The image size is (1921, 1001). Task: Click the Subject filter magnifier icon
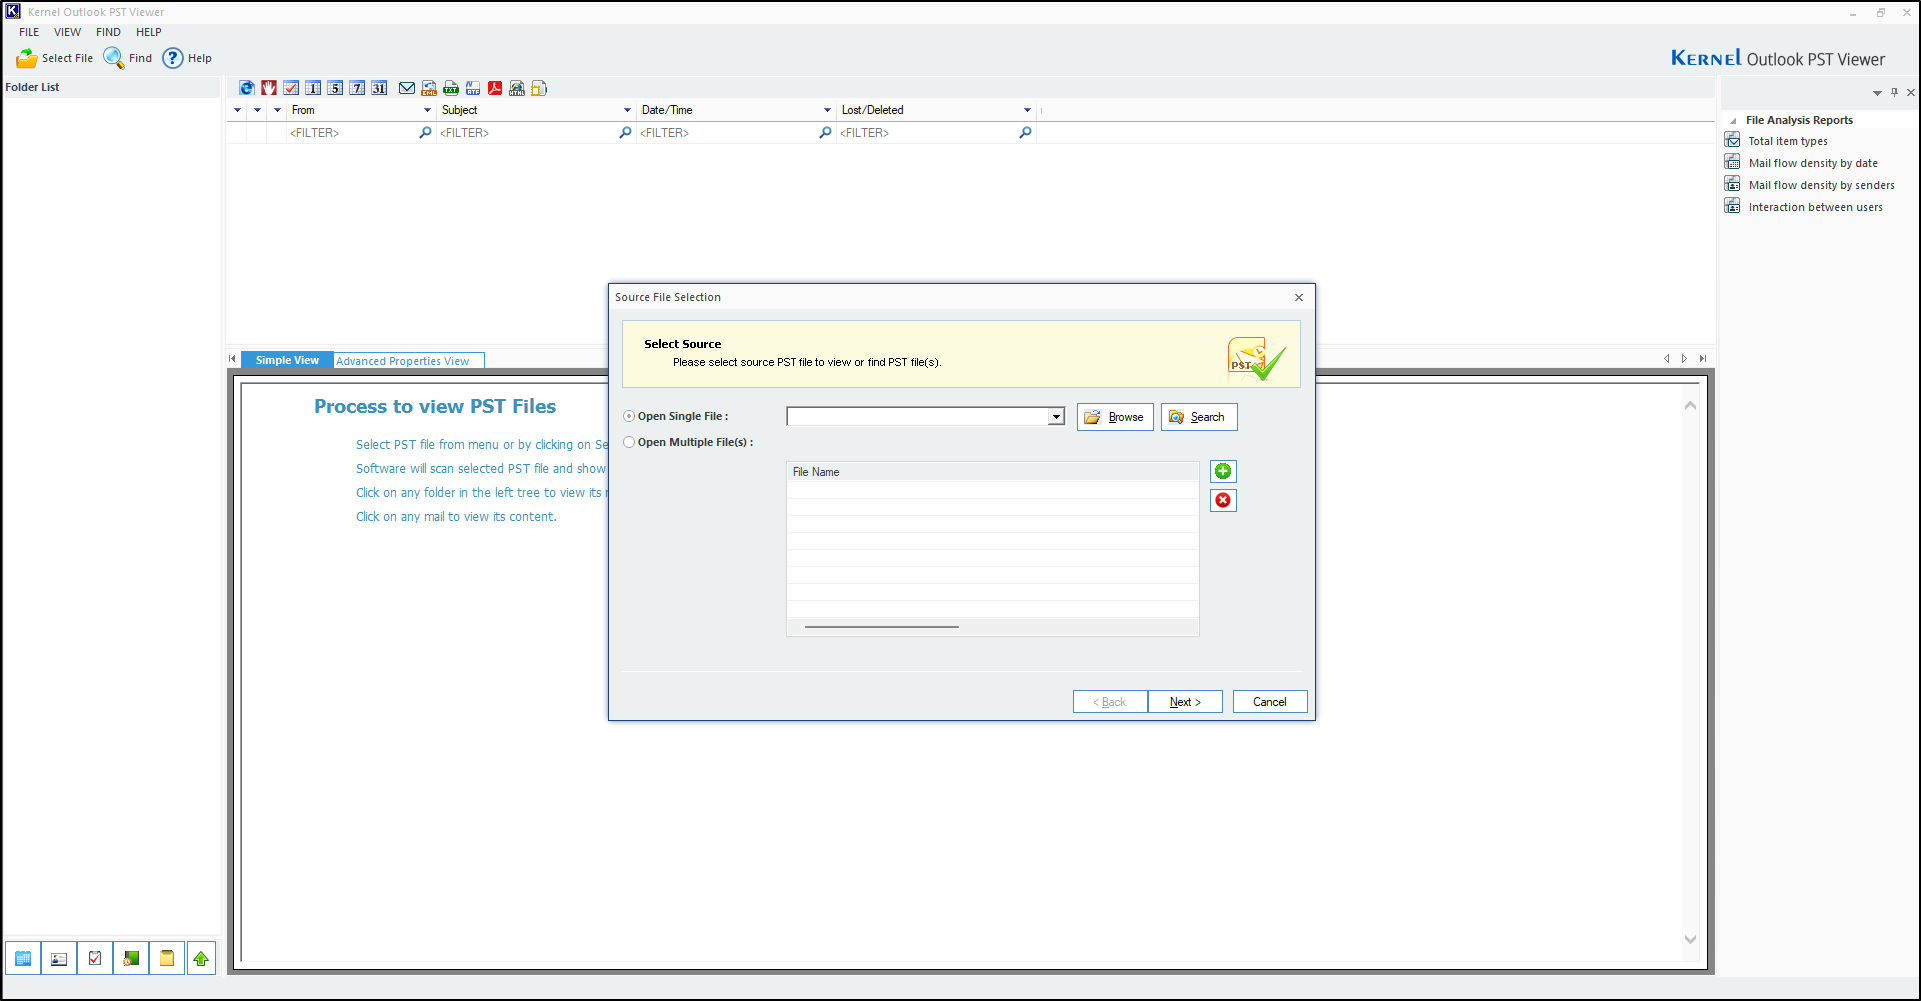(625, 132)
